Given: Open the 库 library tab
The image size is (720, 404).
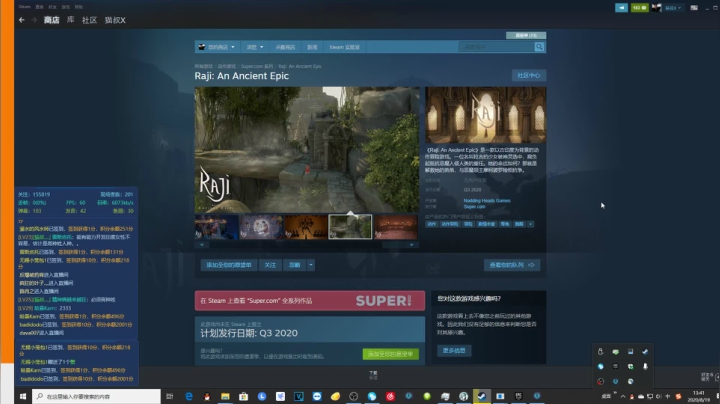Looking at the screenshot, I should pyautogui.click(x=70, y=20).
